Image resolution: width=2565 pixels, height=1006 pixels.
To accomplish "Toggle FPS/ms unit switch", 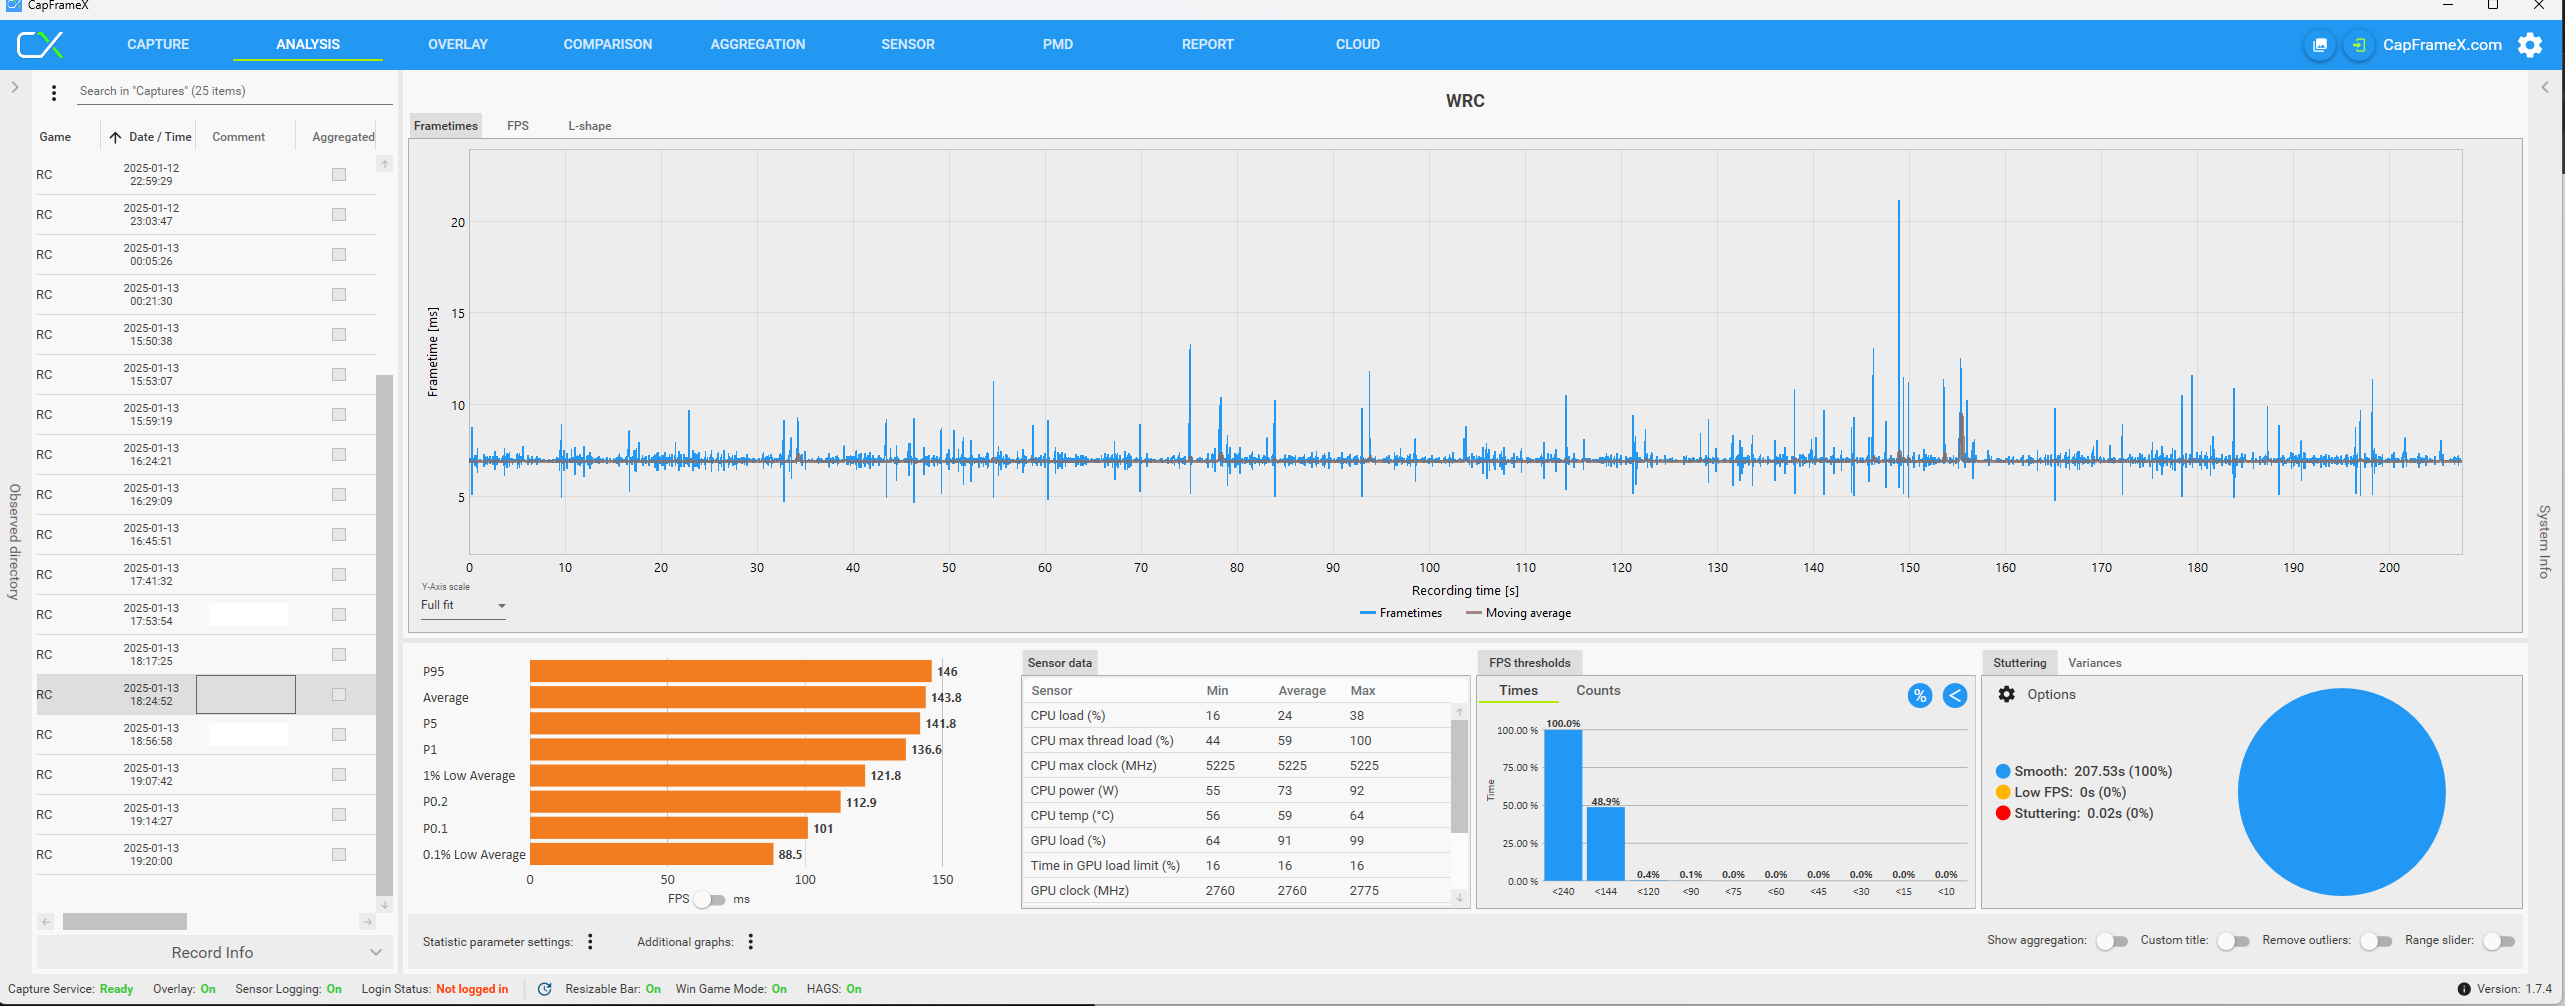I will [710, 899].
